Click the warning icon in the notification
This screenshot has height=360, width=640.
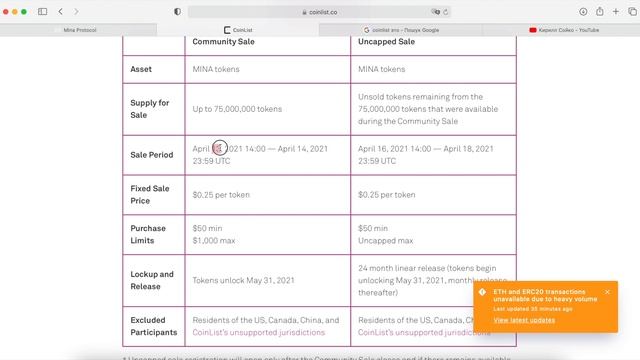482,292
